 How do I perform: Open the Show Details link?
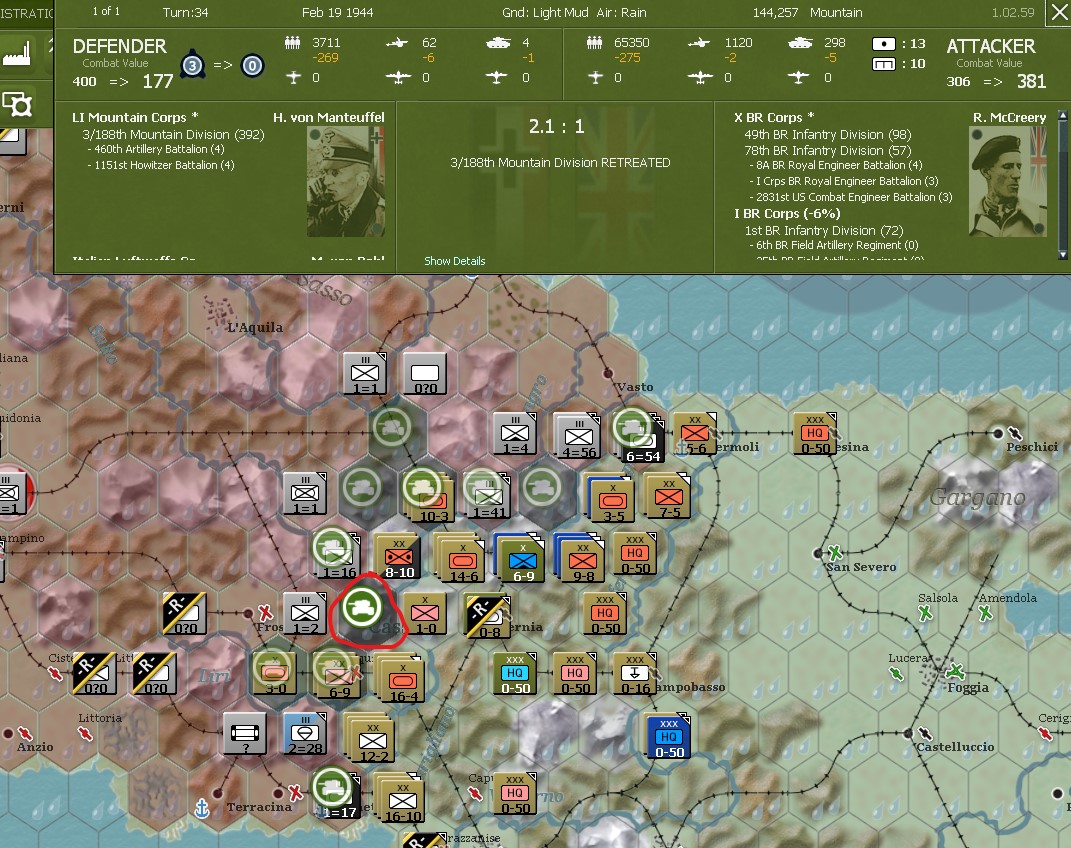(454, 261)
